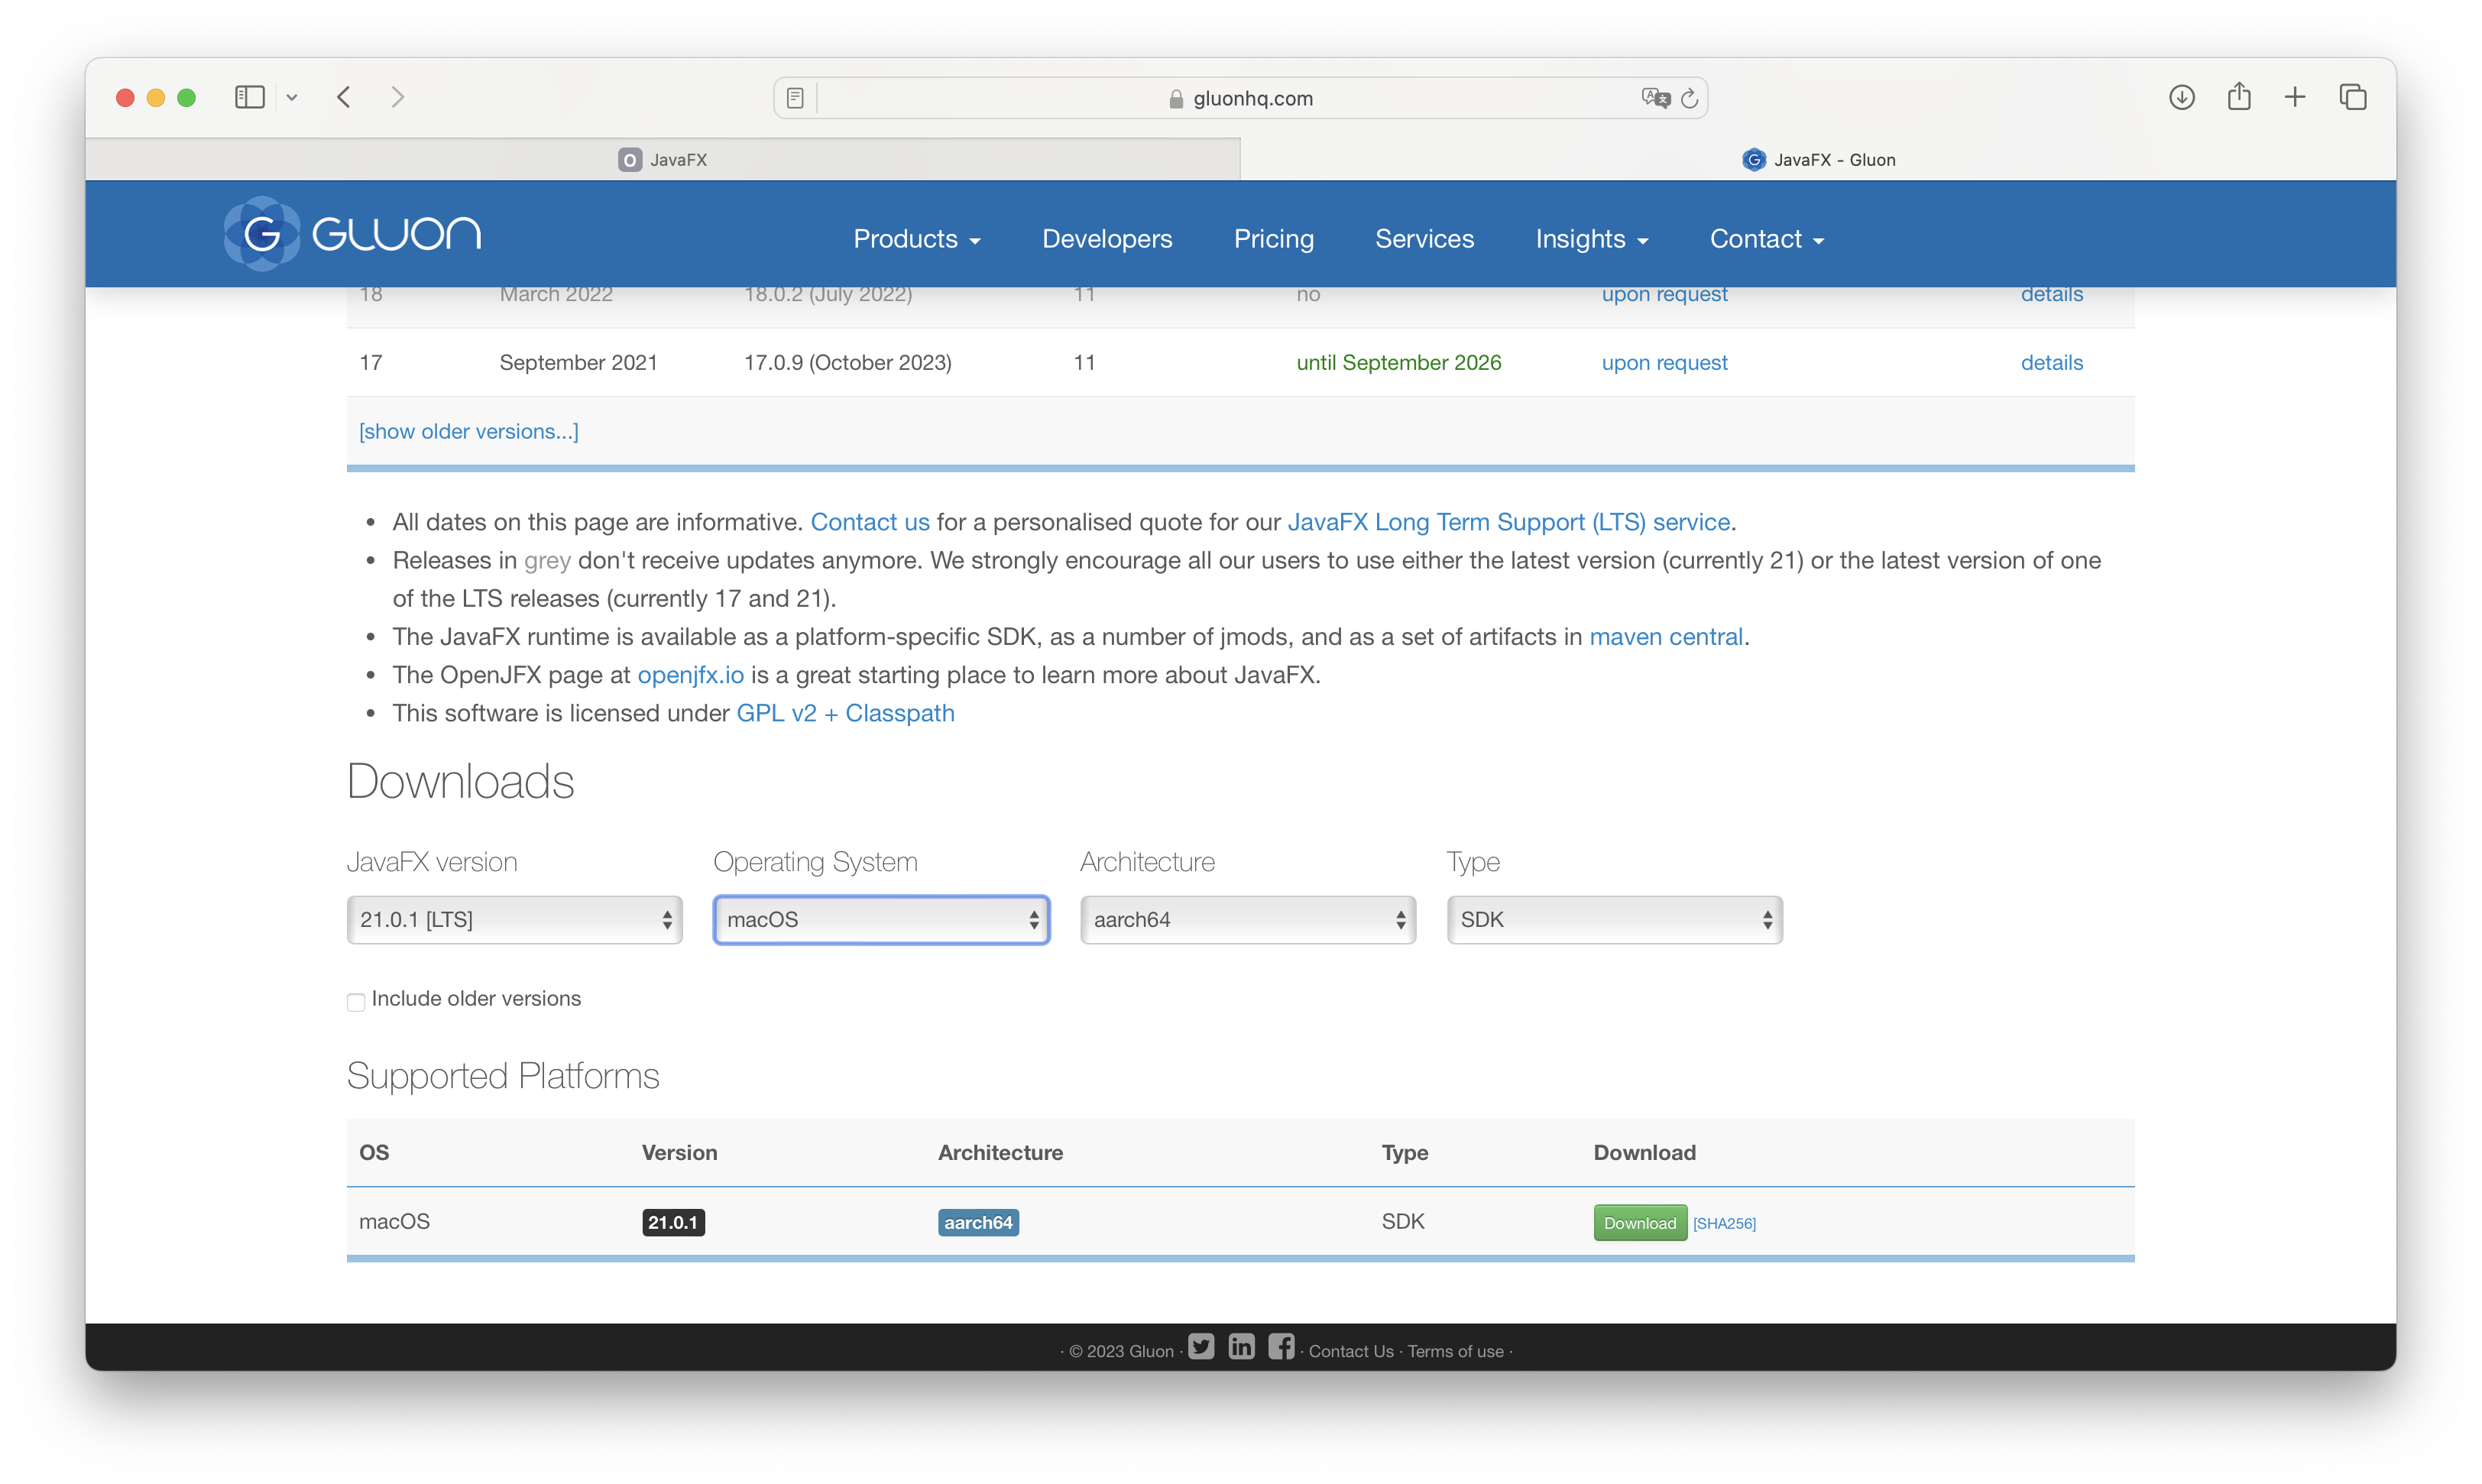The width and height of the screenshot is (2482, 1484).
Task: Toggle Safari sidebar icon
Action: [x=249, y=97]
